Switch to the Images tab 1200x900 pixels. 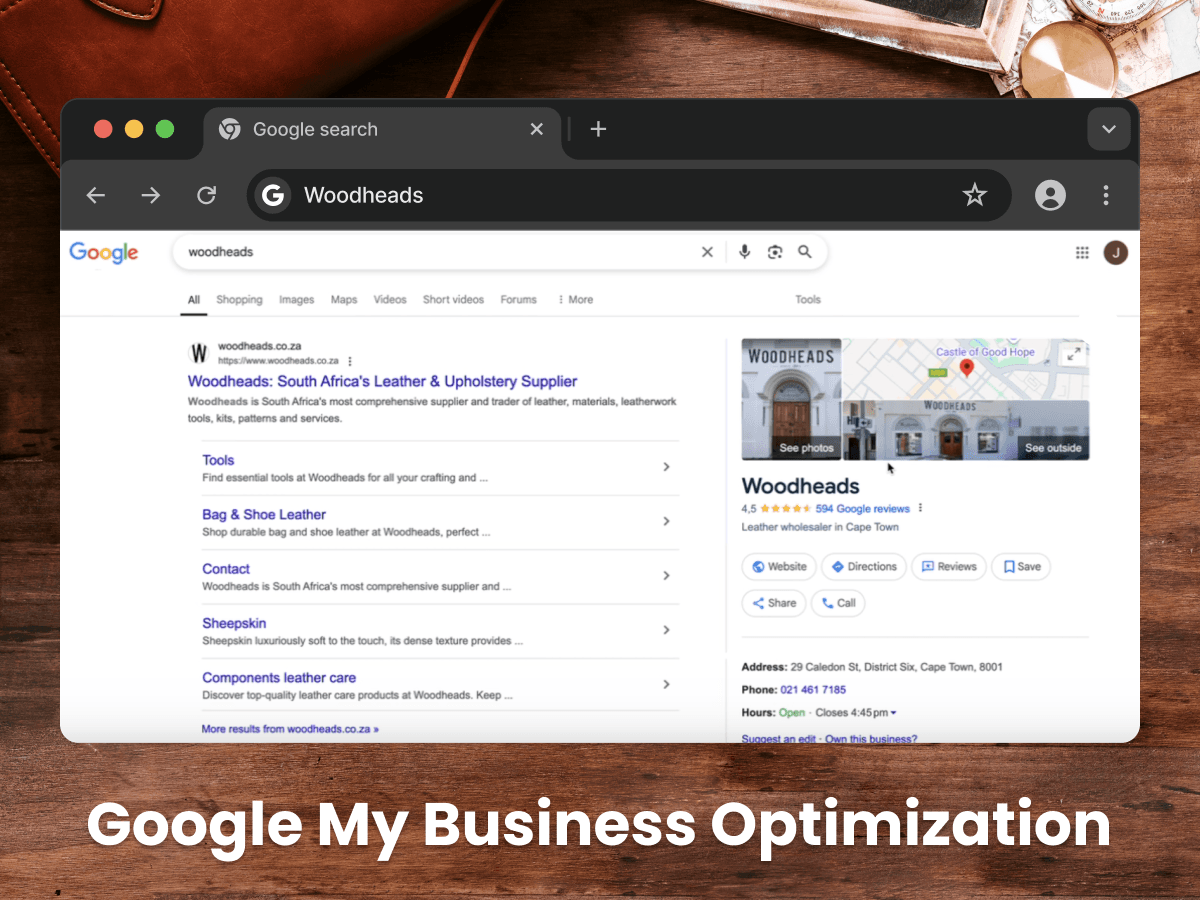296,299
